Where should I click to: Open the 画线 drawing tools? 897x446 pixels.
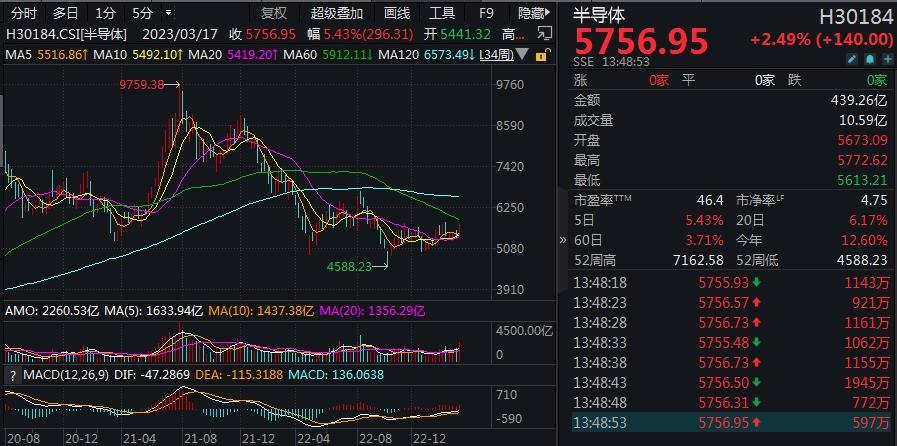(x=397, y=13)
